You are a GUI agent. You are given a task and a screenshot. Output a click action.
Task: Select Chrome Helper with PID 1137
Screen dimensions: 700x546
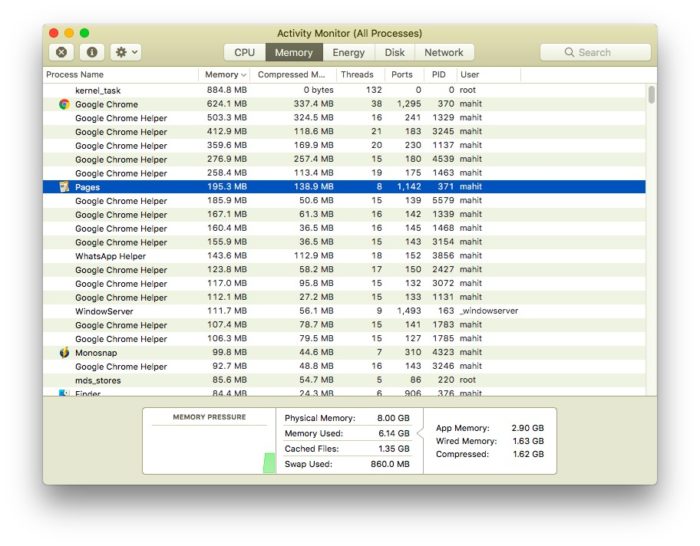(x=344, y=146)
